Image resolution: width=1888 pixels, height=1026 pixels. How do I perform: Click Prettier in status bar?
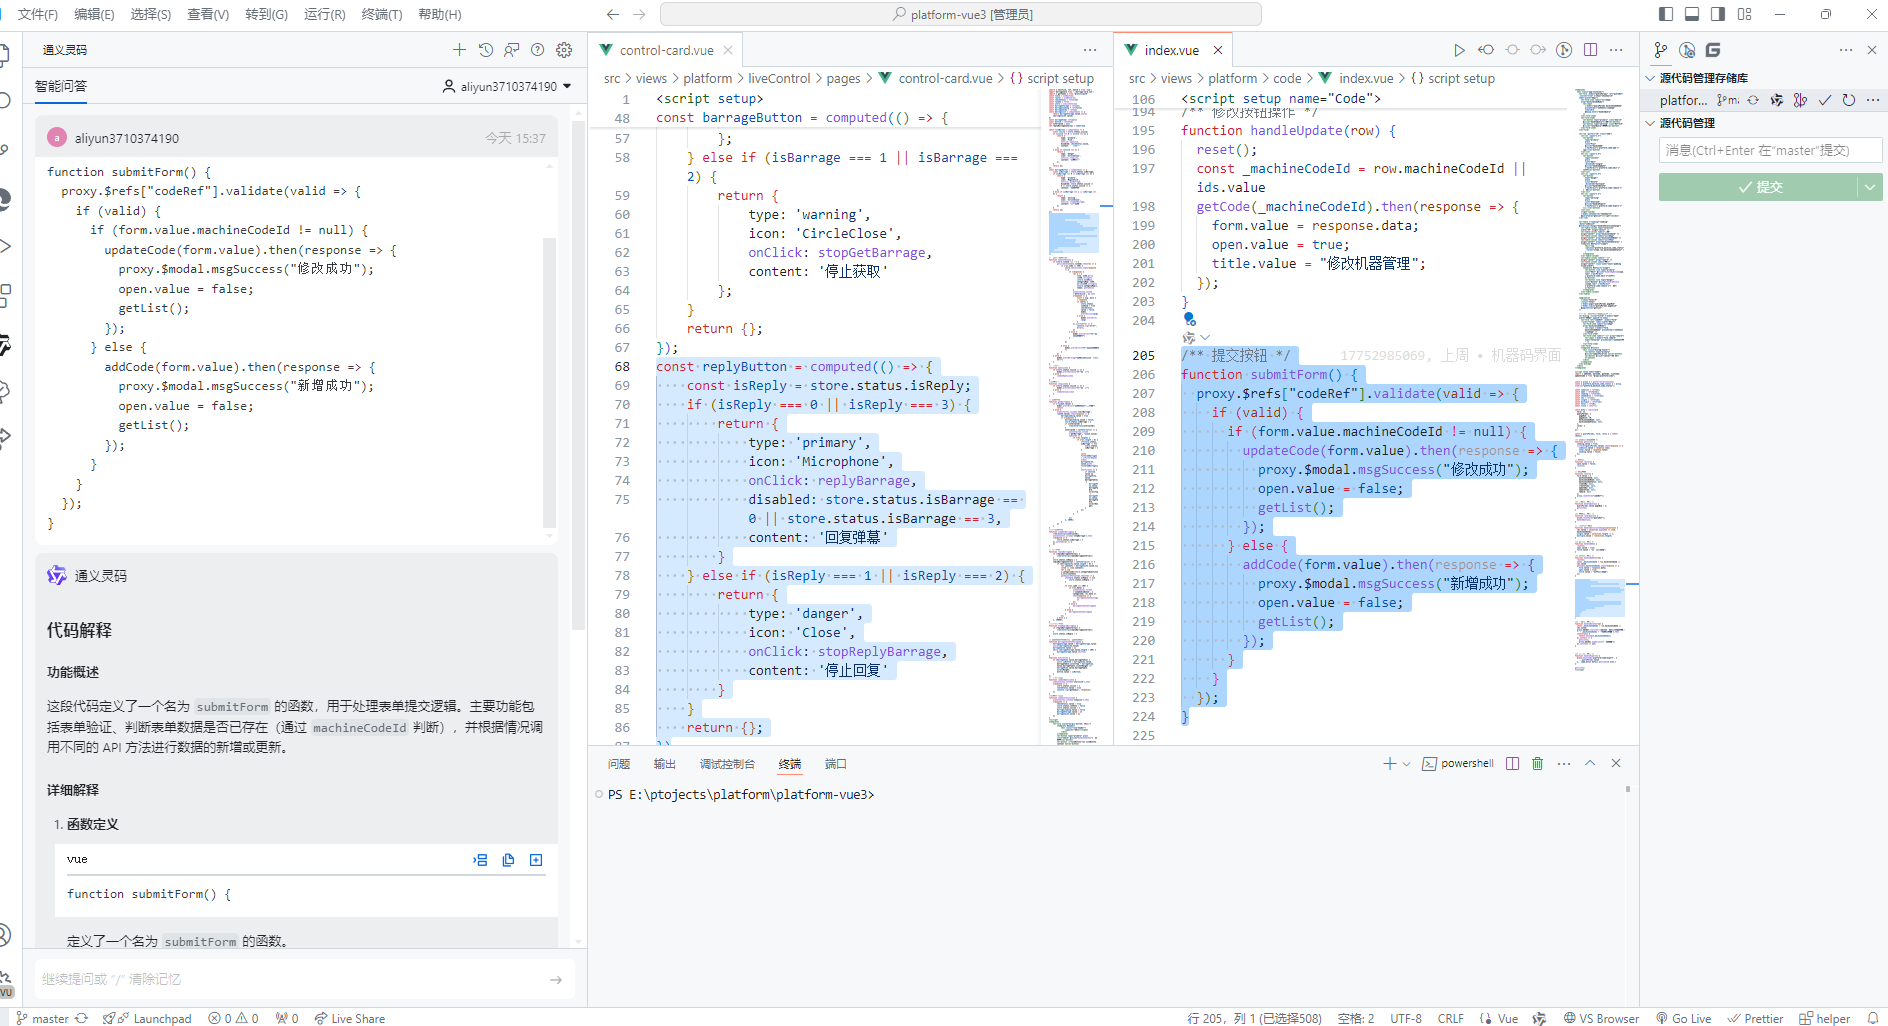(x=1755, y=1018)
